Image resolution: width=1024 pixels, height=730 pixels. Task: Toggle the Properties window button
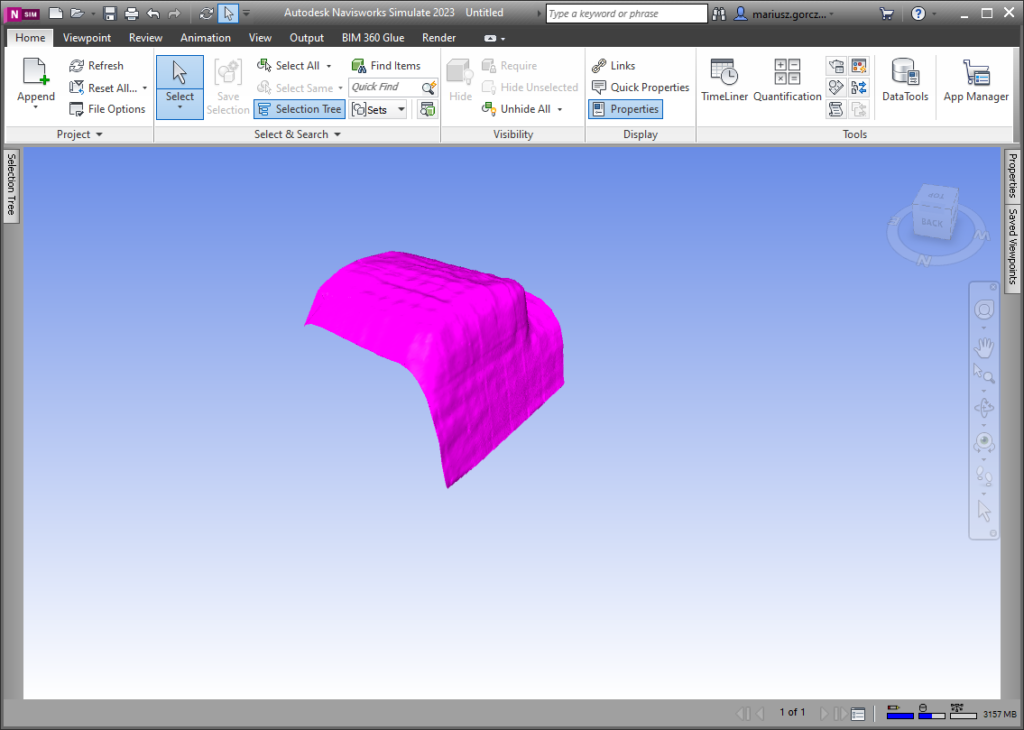(x=625, y=109)
